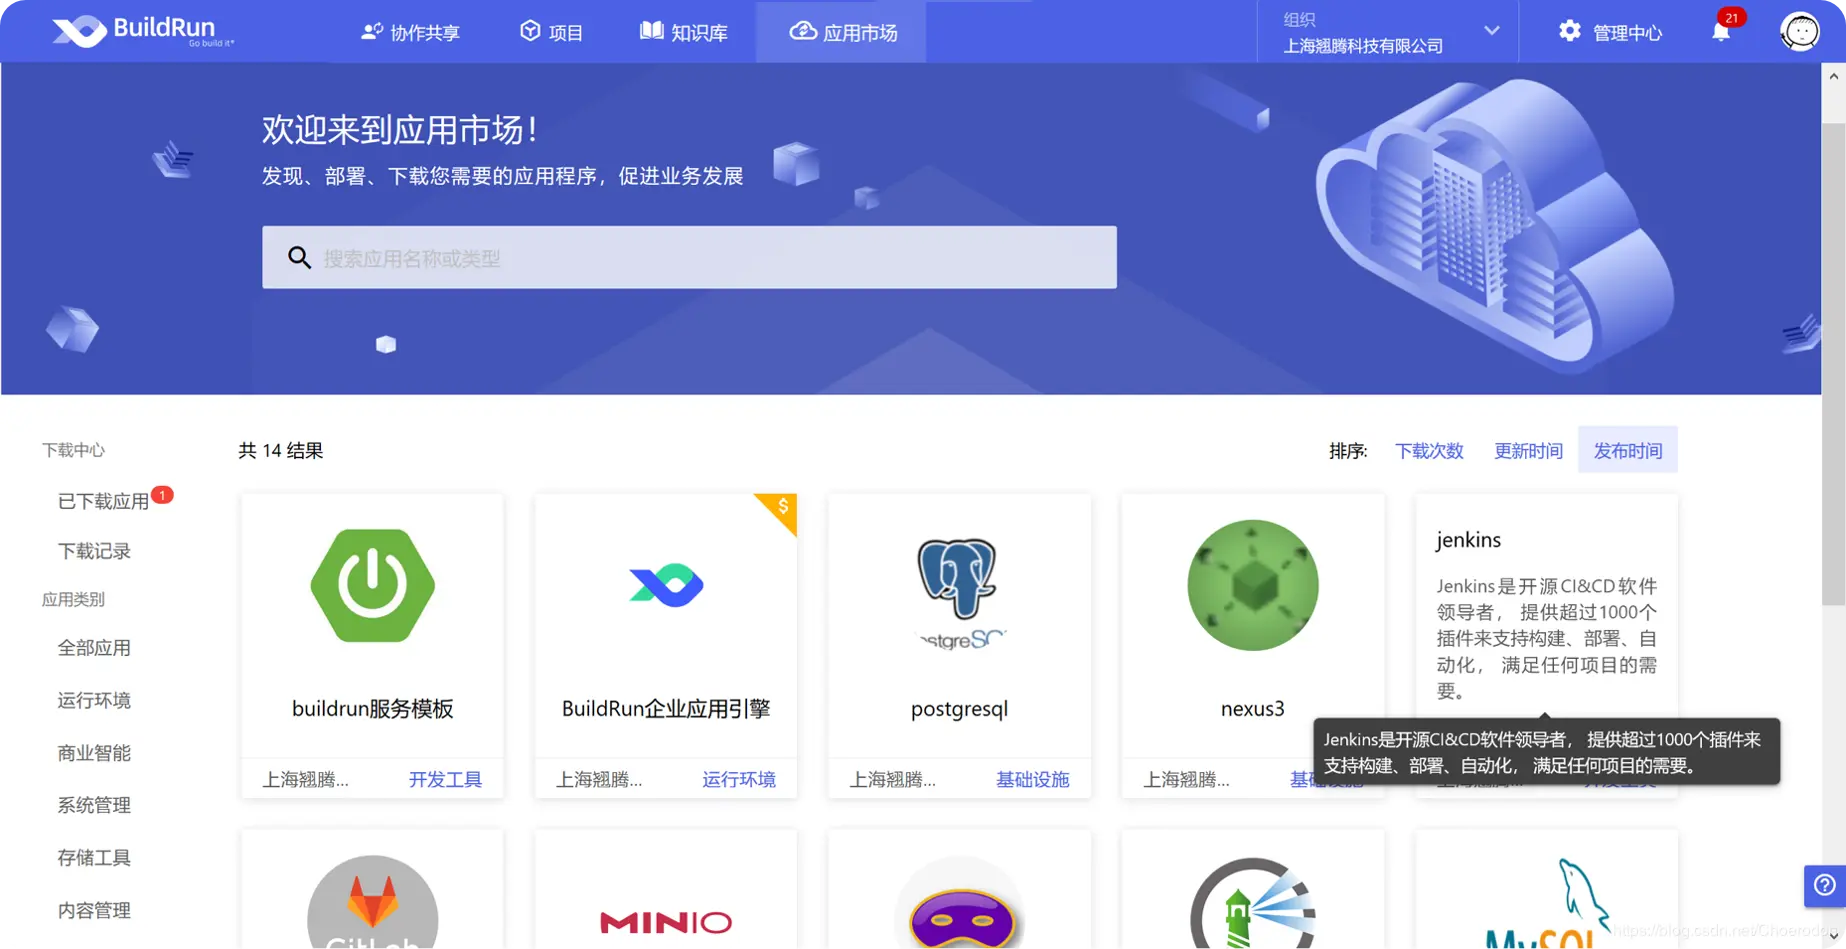Image resolution: width=1846 pixels, height=949 pixels.
Task: Open the 知识库 menu
Action: click(683, 32)
